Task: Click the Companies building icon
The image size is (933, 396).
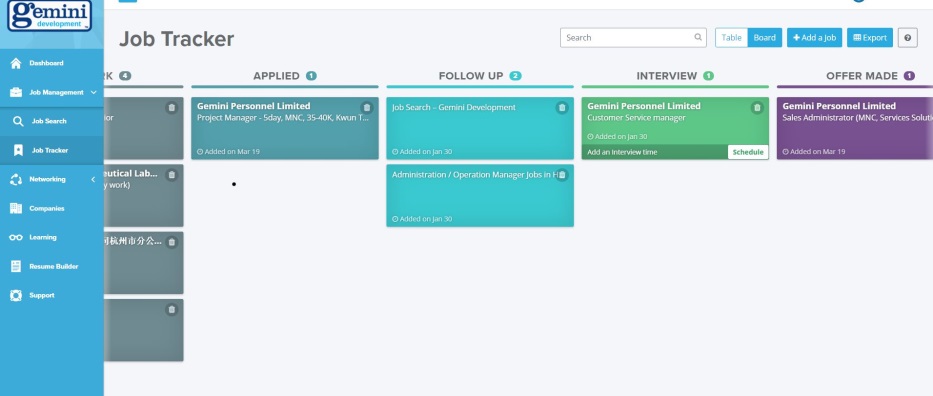Action: [x=16, y=208]
